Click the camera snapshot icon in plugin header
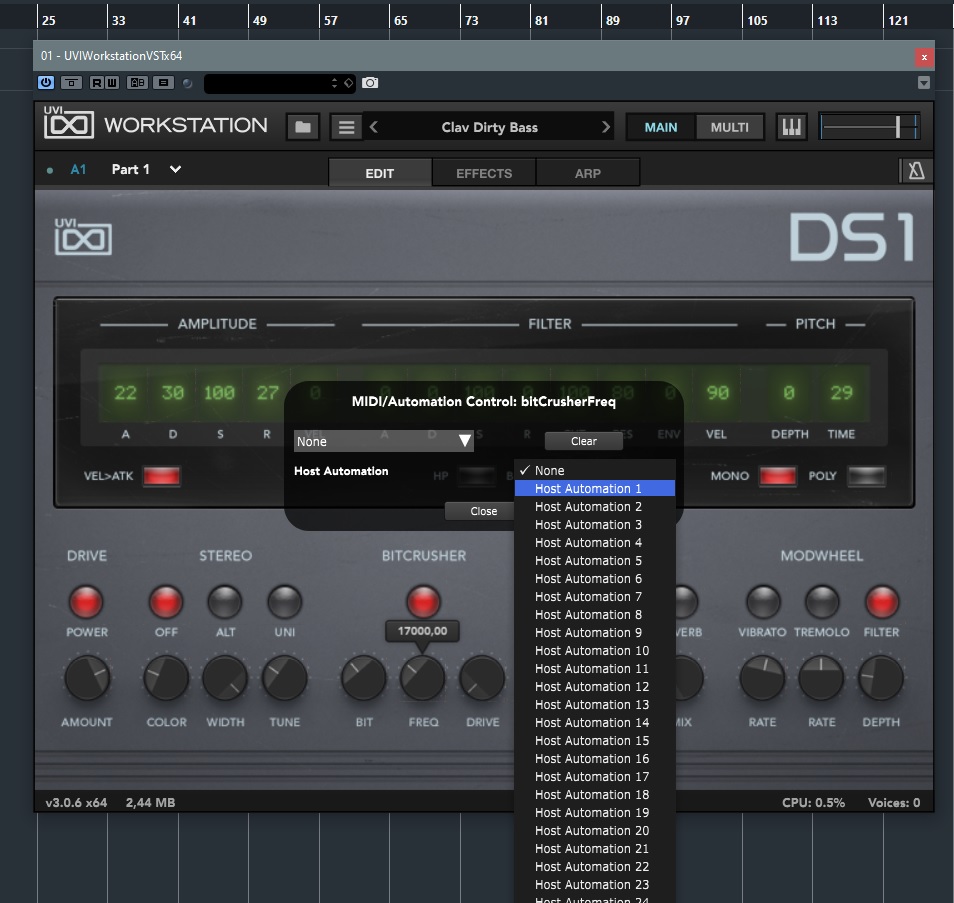The height and width of the screenshot is (903, 954). (x=370, y=83)
